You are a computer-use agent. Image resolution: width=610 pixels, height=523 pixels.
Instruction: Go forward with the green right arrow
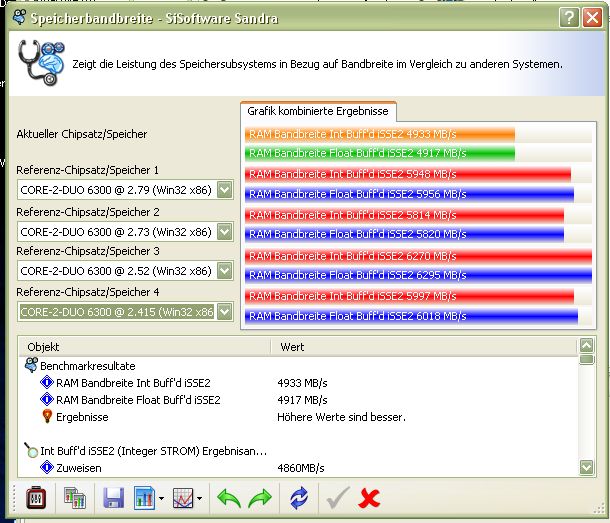point(259,498)
